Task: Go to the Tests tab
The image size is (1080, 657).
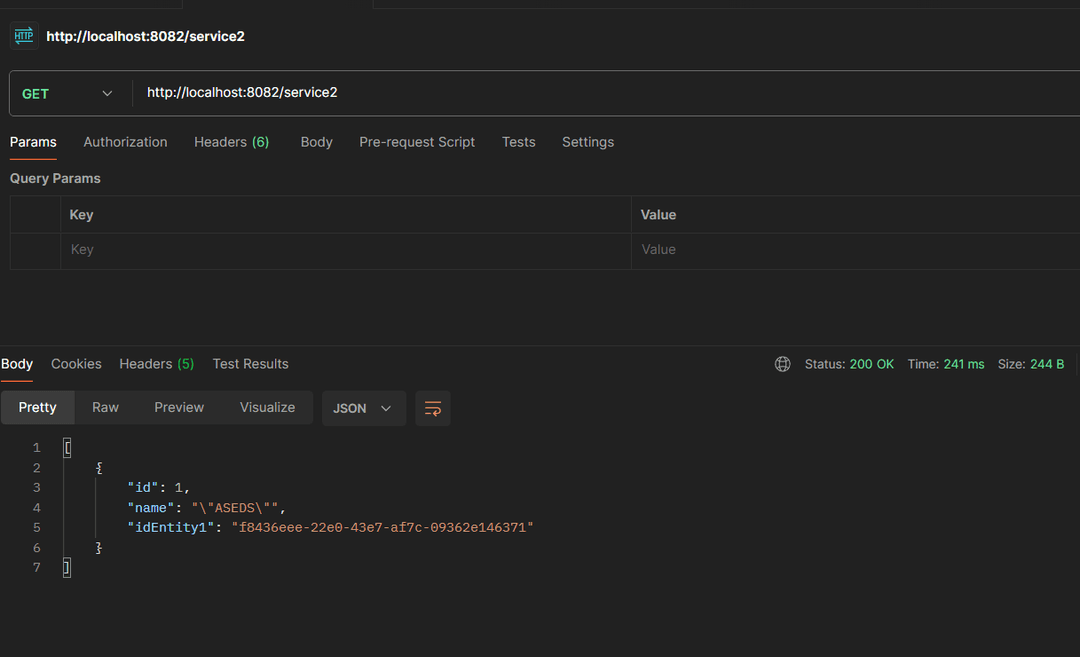Action: tap(518, 142)
